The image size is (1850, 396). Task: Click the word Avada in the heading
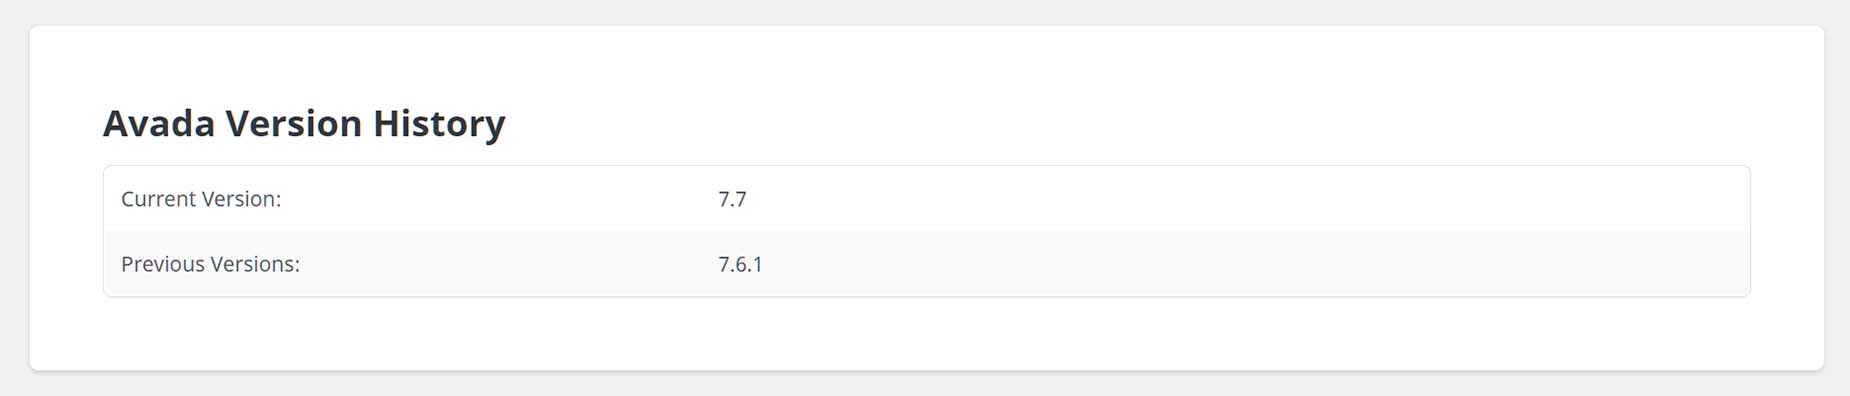159,123
